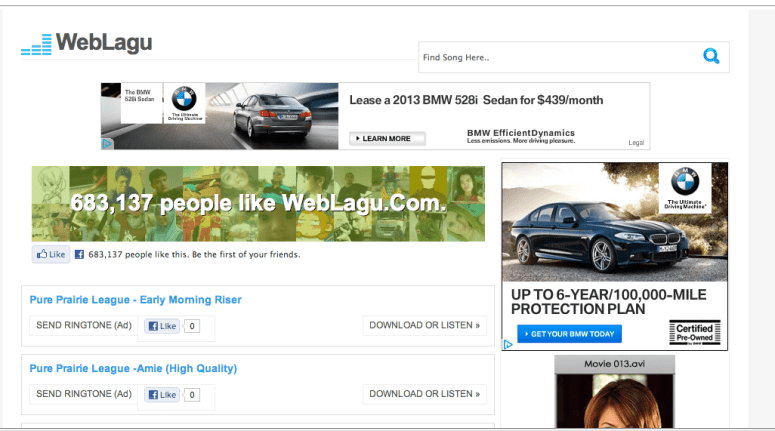The width and height of the screenshot is (775, 431).
Task: Click SEND RINGTONE for Early Morning Riser
Action: tap(84, 325)
